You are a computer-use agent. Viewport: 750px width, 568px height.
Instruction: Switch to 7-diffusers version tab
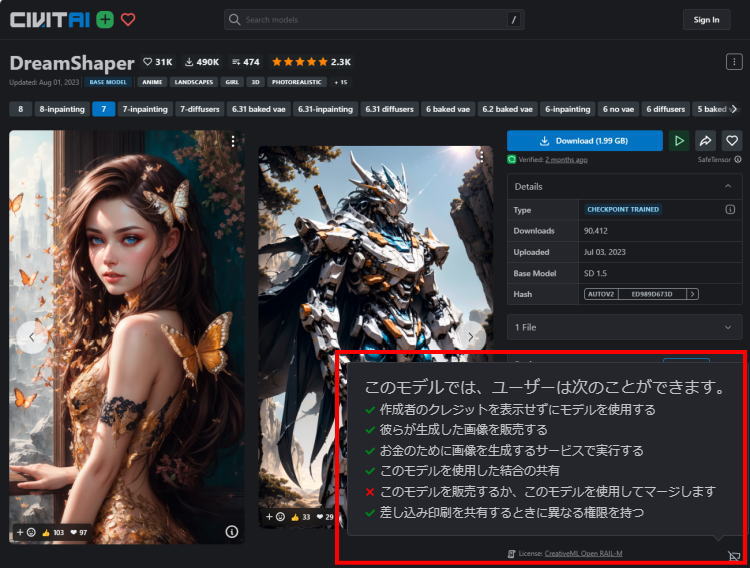tap(199, 109)
